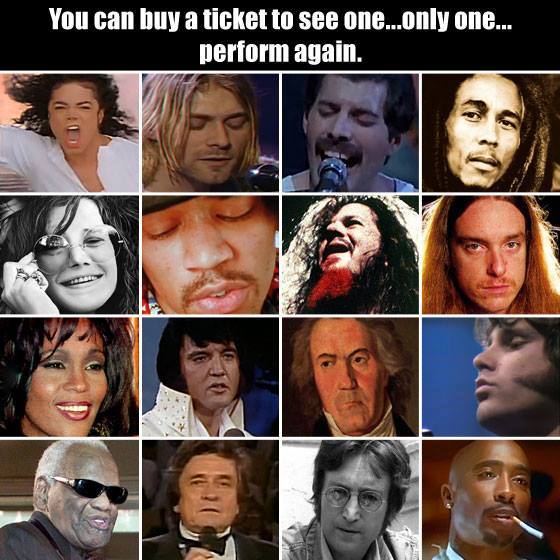The height and width of the screenshot is (560, 560).
Task: Pick the gray-haired man wearing dark sunglasses
Action: 69,500
